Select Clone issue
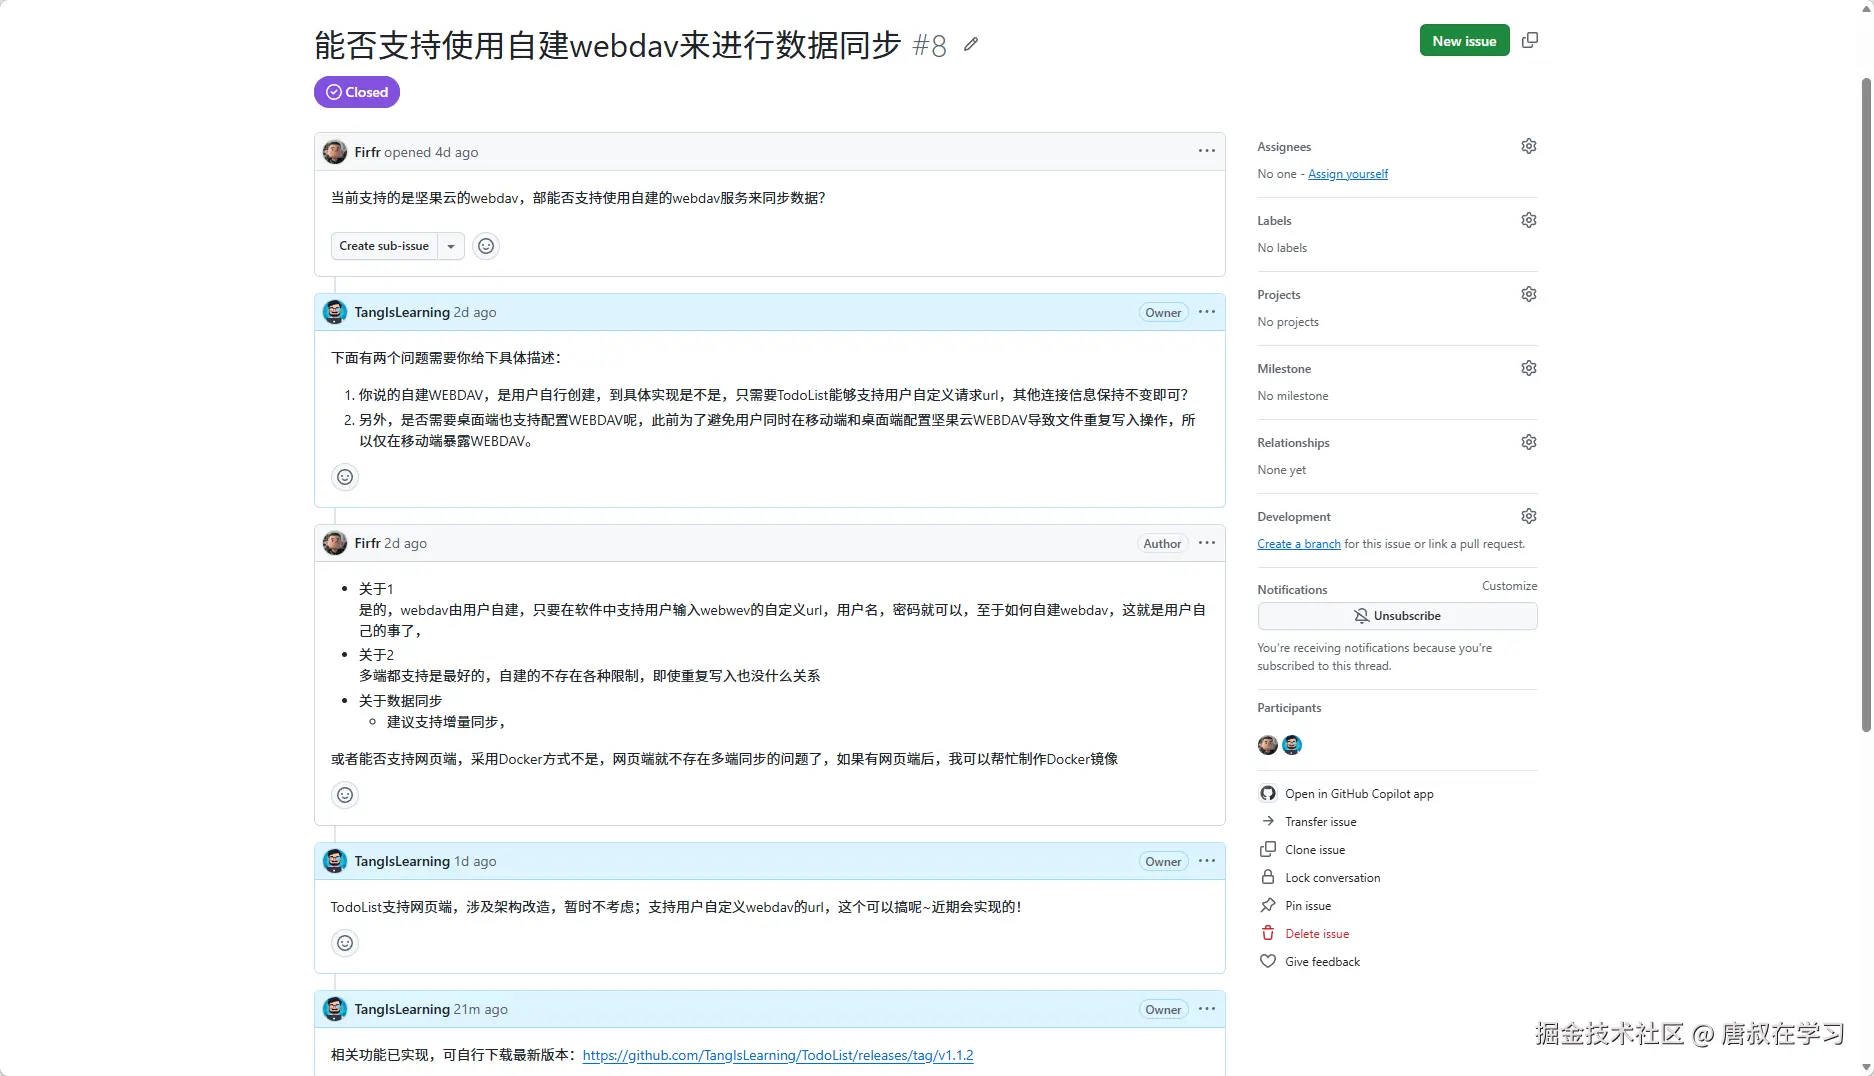Viewport: 1874px width, 1076px height. [1315, 850]
